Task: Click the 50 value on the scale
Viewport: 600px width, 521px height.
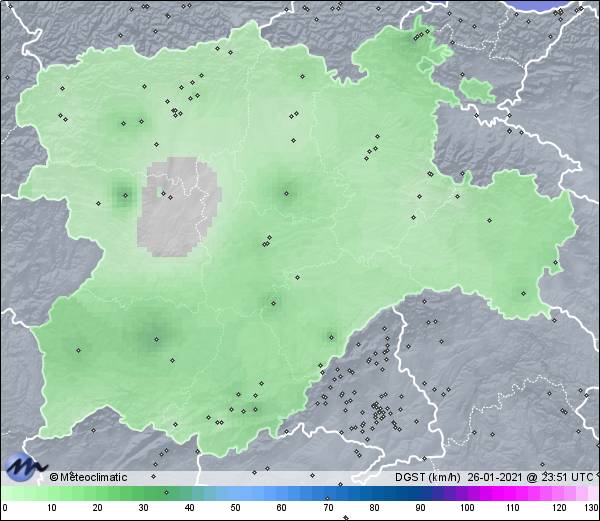Action: pyautogui.click(x=235, y=508)
